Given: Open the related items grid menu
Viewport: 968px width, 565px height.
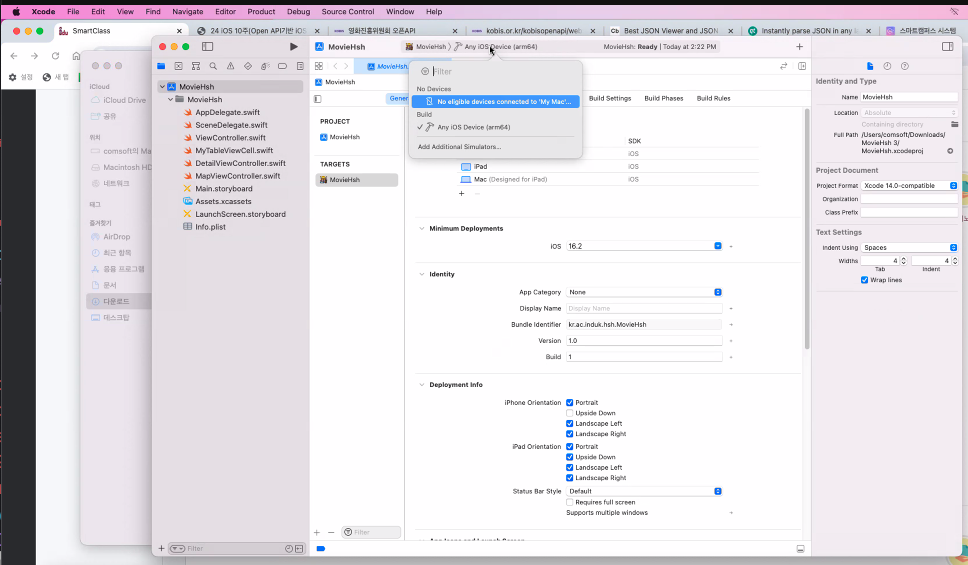Looking at the screenshot, I should (x=319, y=66).
